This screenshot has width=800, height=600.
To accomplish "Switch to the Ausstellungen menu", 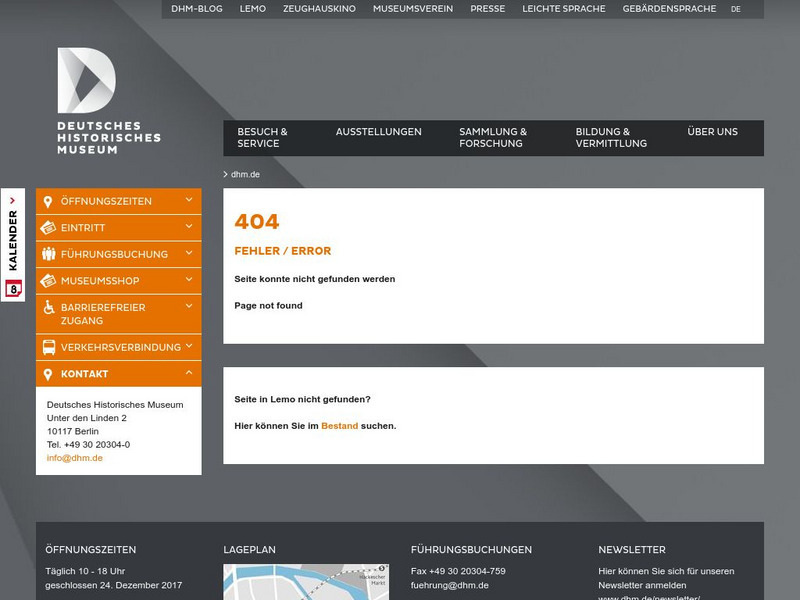I will pos(380,130).
